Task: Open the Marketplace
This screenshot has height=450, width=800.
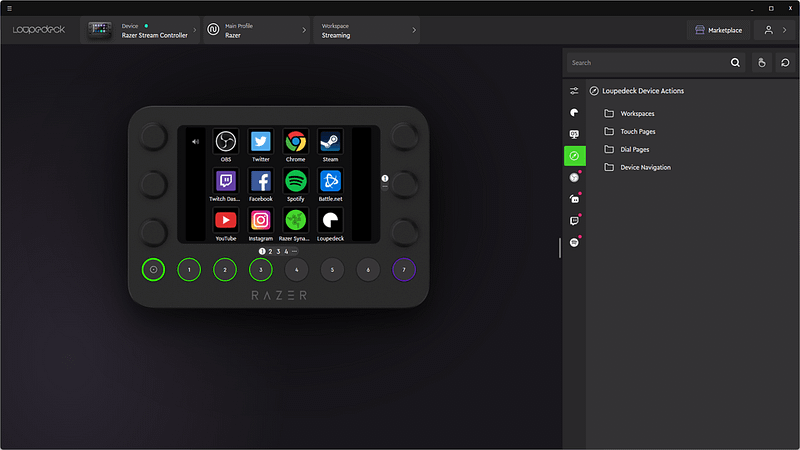Action: click(x=718, y=30)
